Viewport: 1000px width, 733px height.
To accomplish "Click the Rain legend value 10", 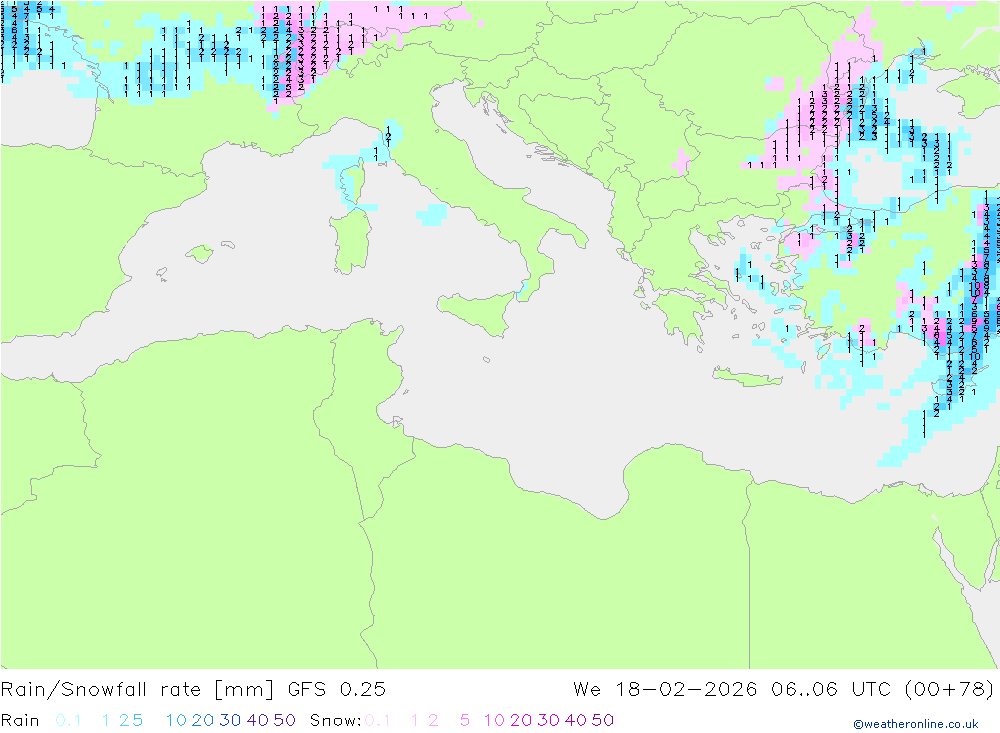I will pyautogui.click(x=176, y=720).
